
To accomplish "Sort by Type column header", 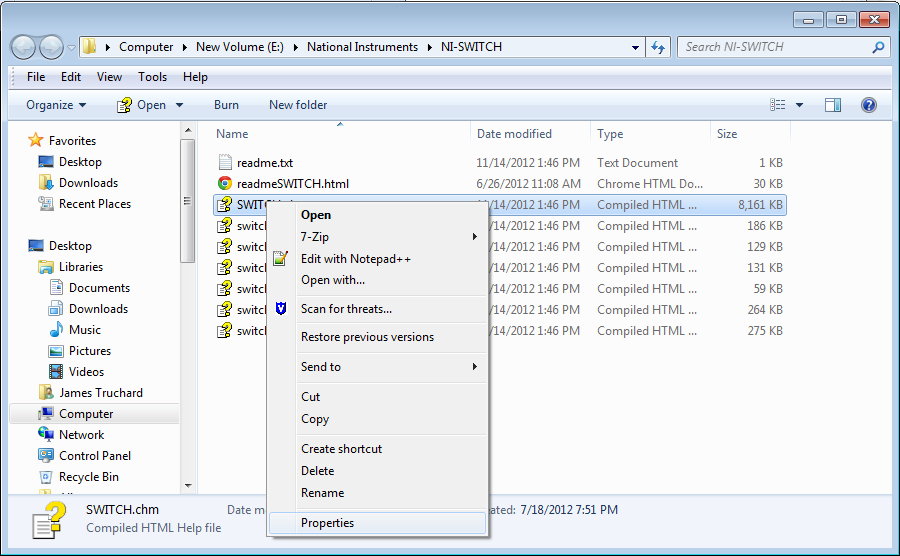I will [610, 134].
